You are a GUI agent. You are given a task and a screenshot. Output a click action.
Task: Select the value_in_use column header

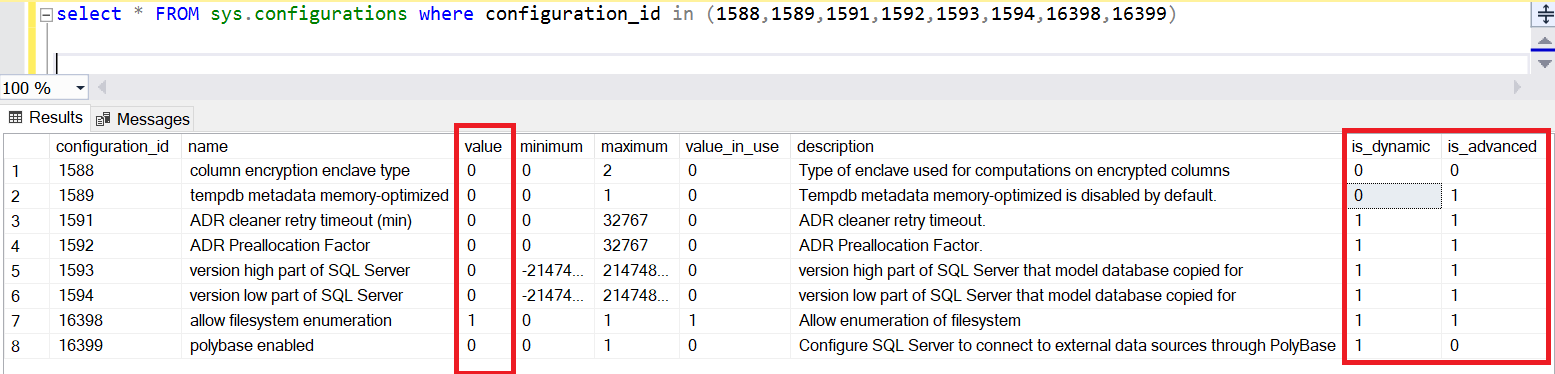[734, 146]
